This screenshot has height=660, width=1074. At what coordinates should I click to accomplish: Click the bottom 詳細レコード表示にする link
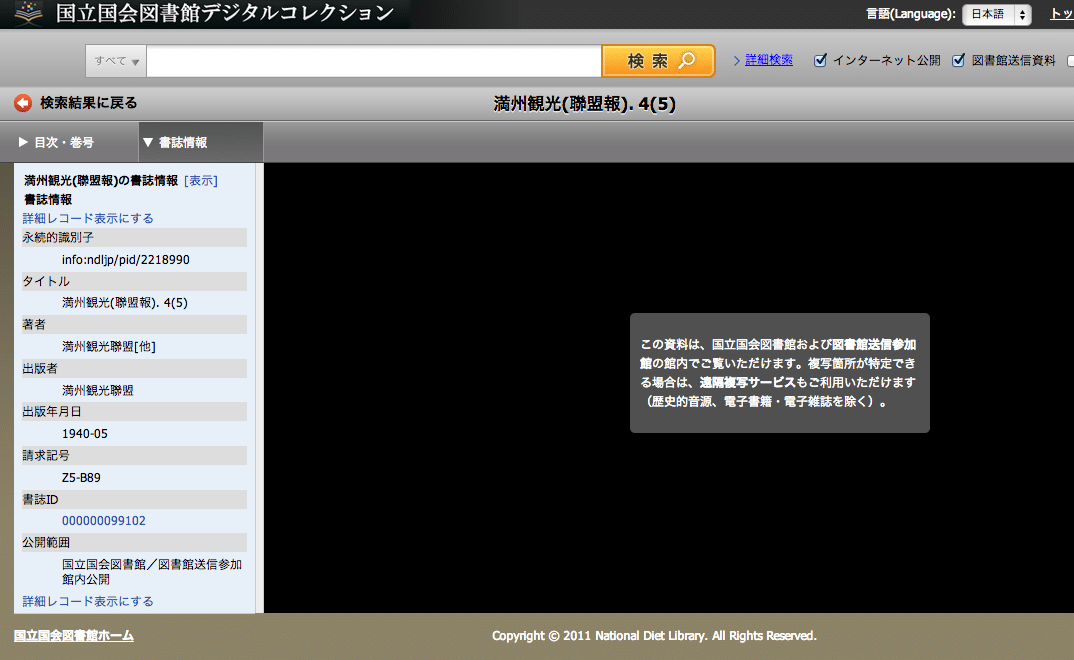(x=88, y=601)
